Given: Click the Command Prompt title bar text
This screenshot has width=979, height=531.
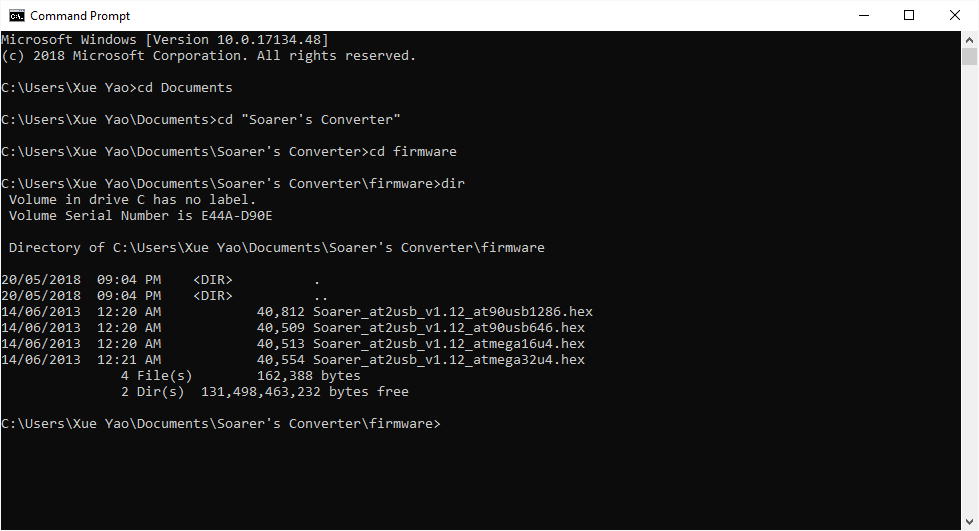Looking at the screenshot, I should (80, 16).
